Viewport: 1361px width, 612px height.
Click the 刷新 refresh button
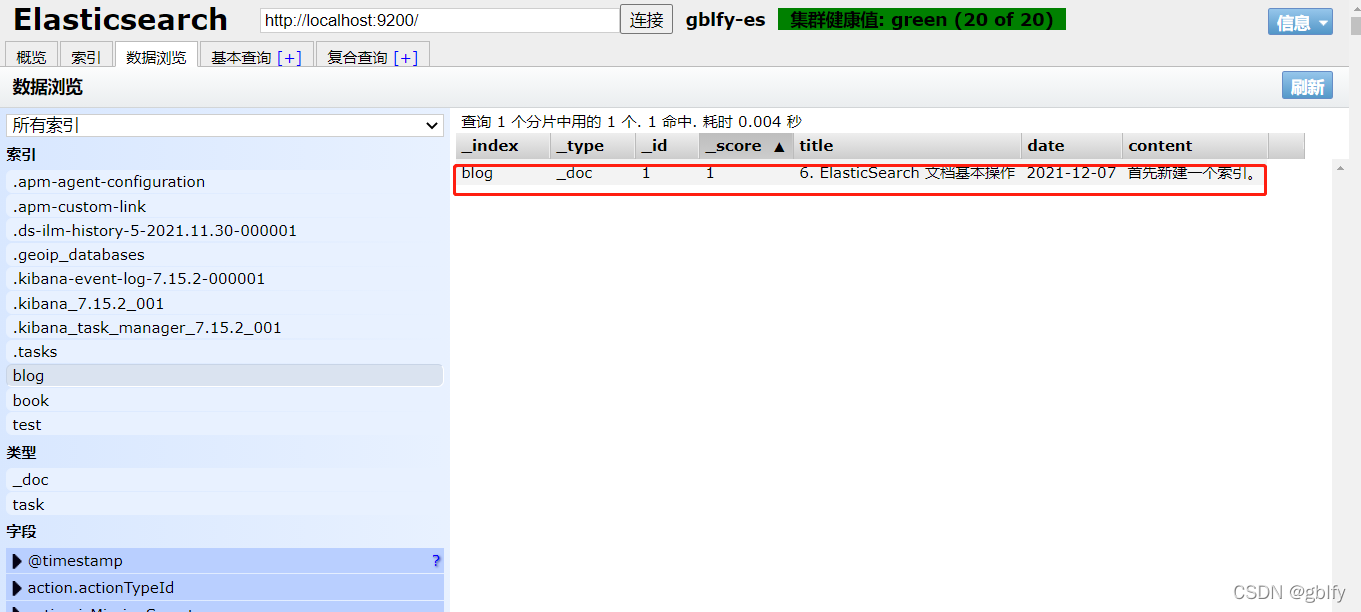(1307, 86)
